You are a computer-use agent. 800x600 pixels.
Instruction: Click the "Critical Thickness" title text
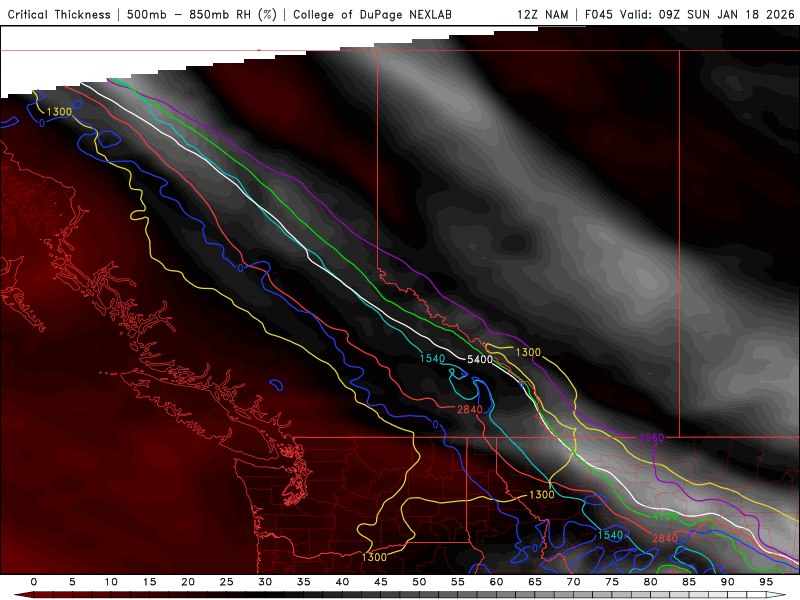59,15
